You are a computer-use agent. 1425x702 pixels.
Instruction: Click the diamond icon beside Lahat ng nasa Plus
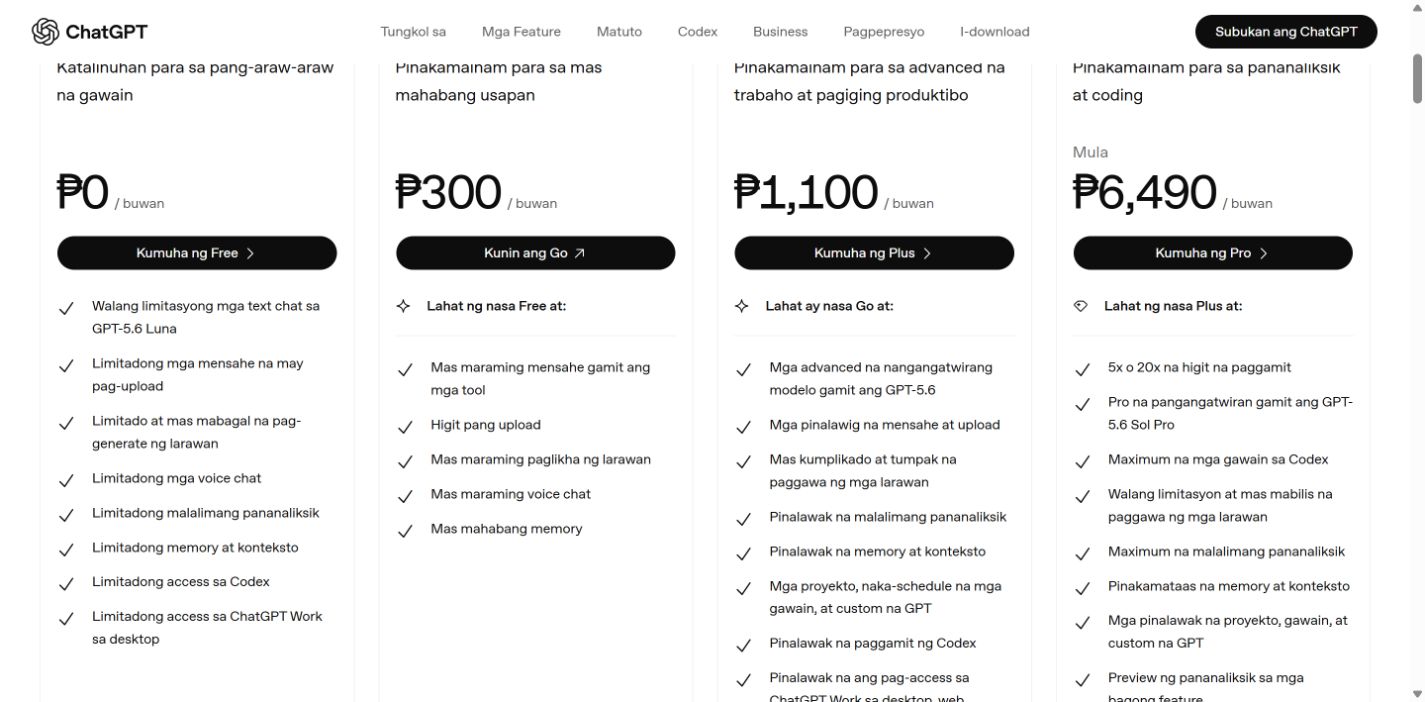(1081, 307)
